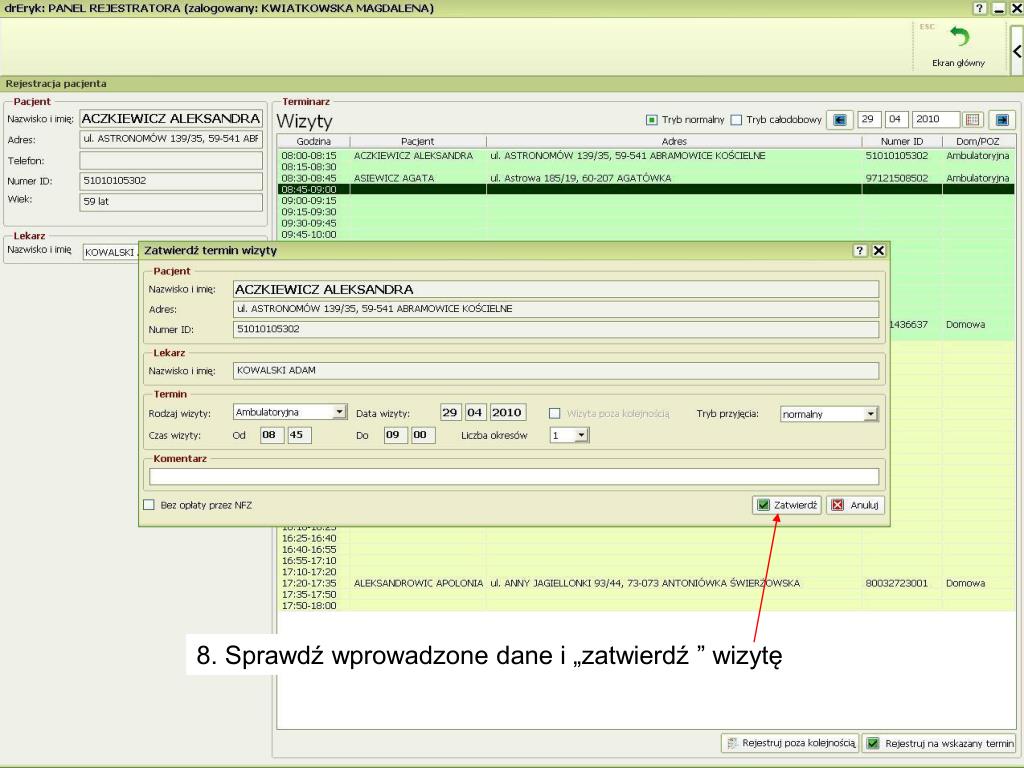1024x768 pixels.
Task: Go to the next day with the right arrow
Action: (x=1001, y=120)
